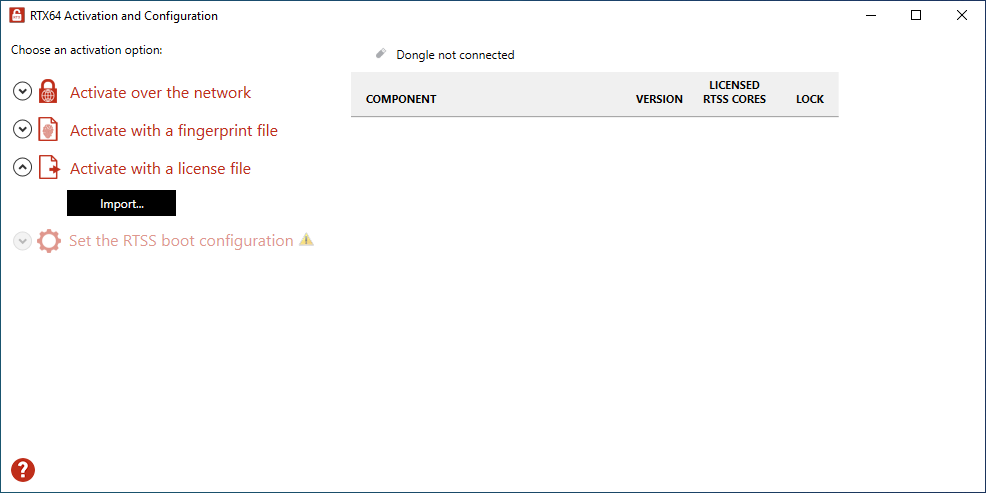Image resolution: width=986 pixels, height=493 pixels.
Task: Select the Activate with a fingerprint file text
Action: pos(174,131)
